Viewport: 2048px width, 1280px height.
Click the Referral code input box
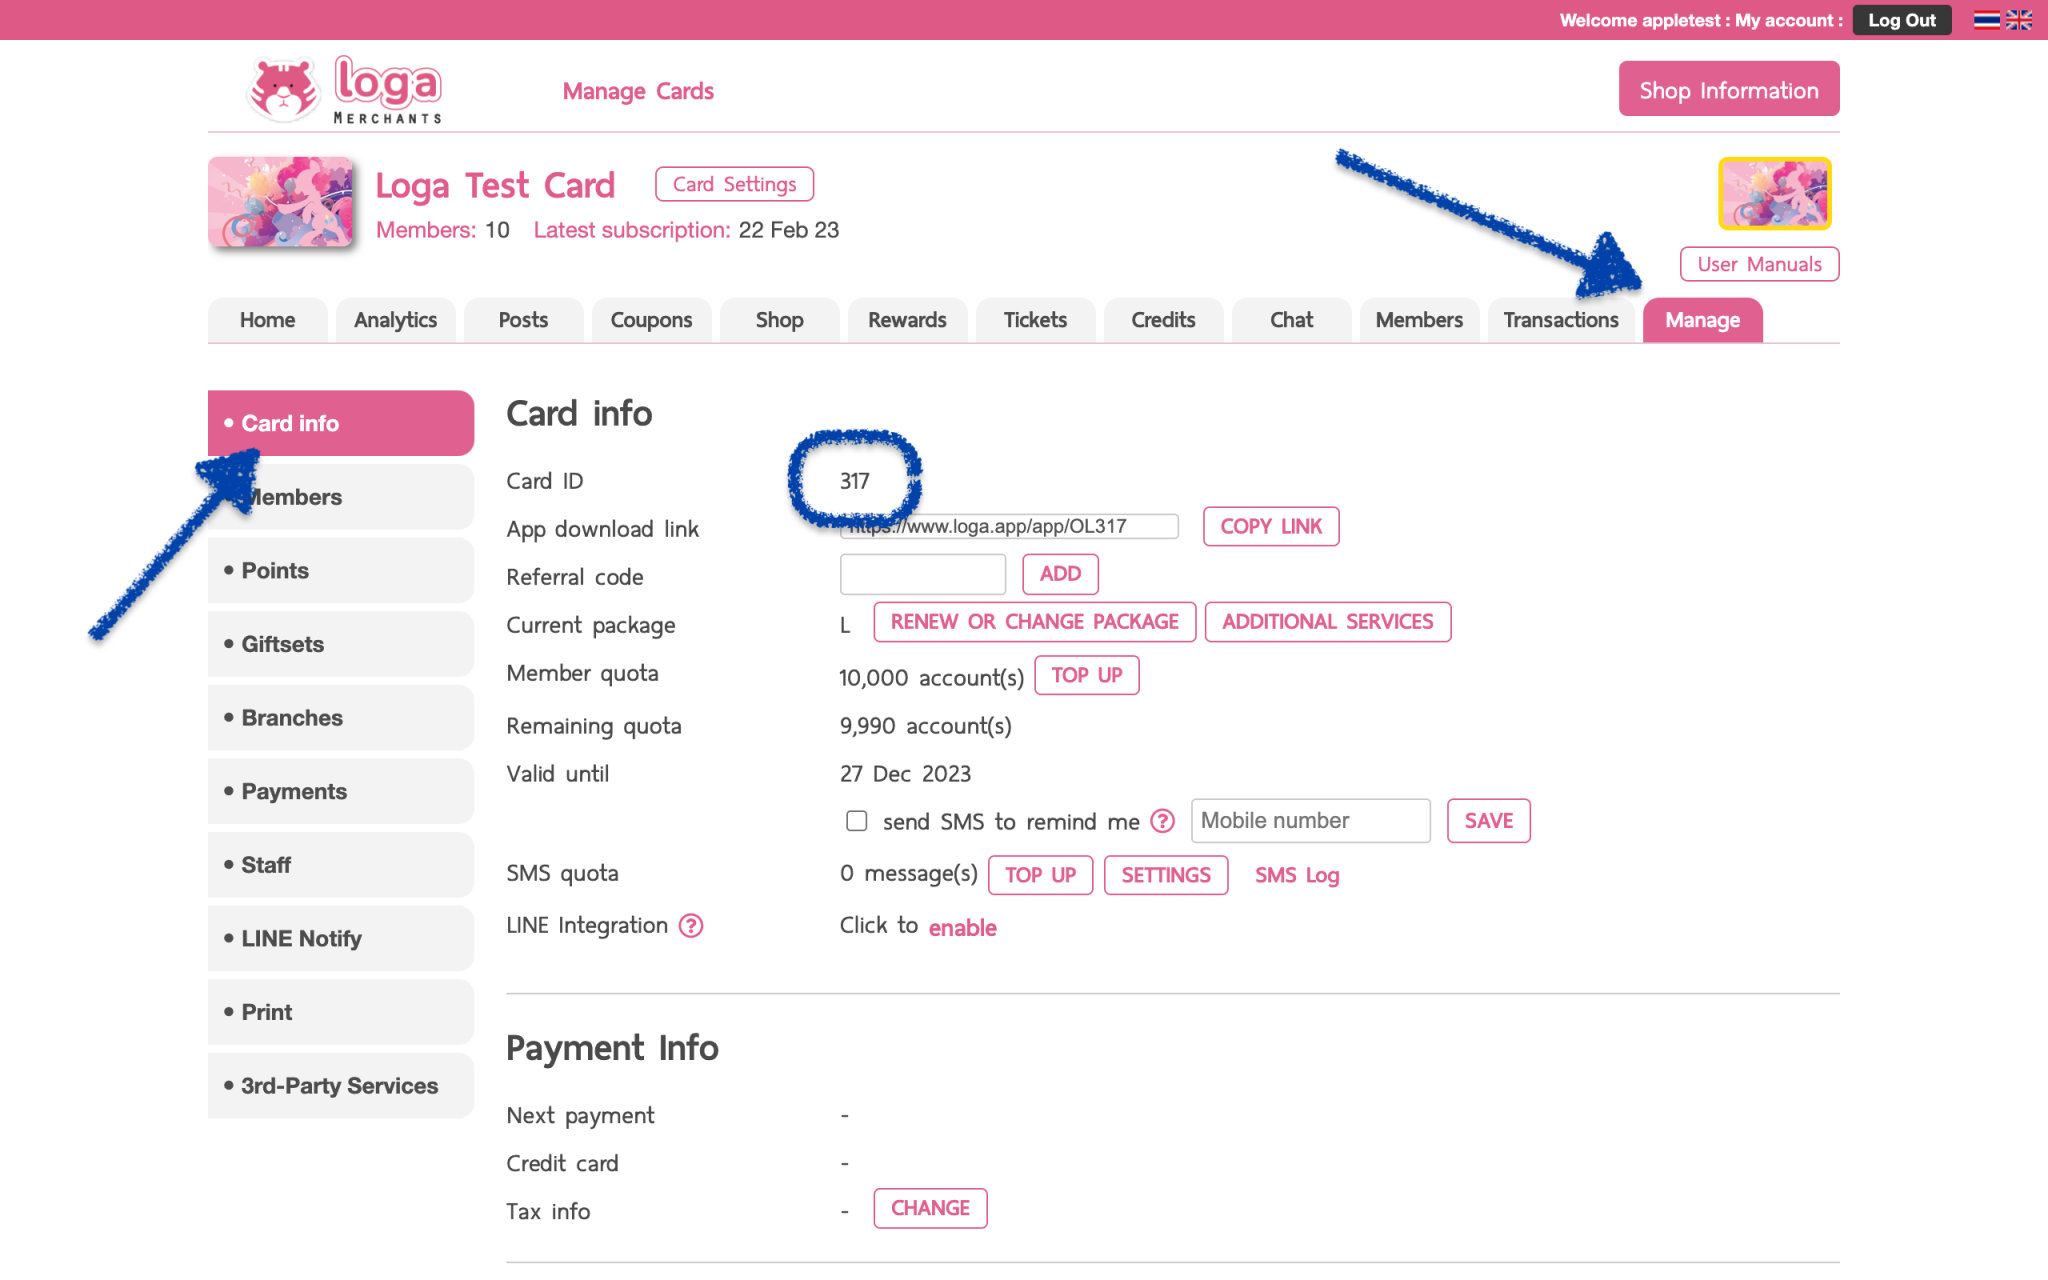(922, 574)
